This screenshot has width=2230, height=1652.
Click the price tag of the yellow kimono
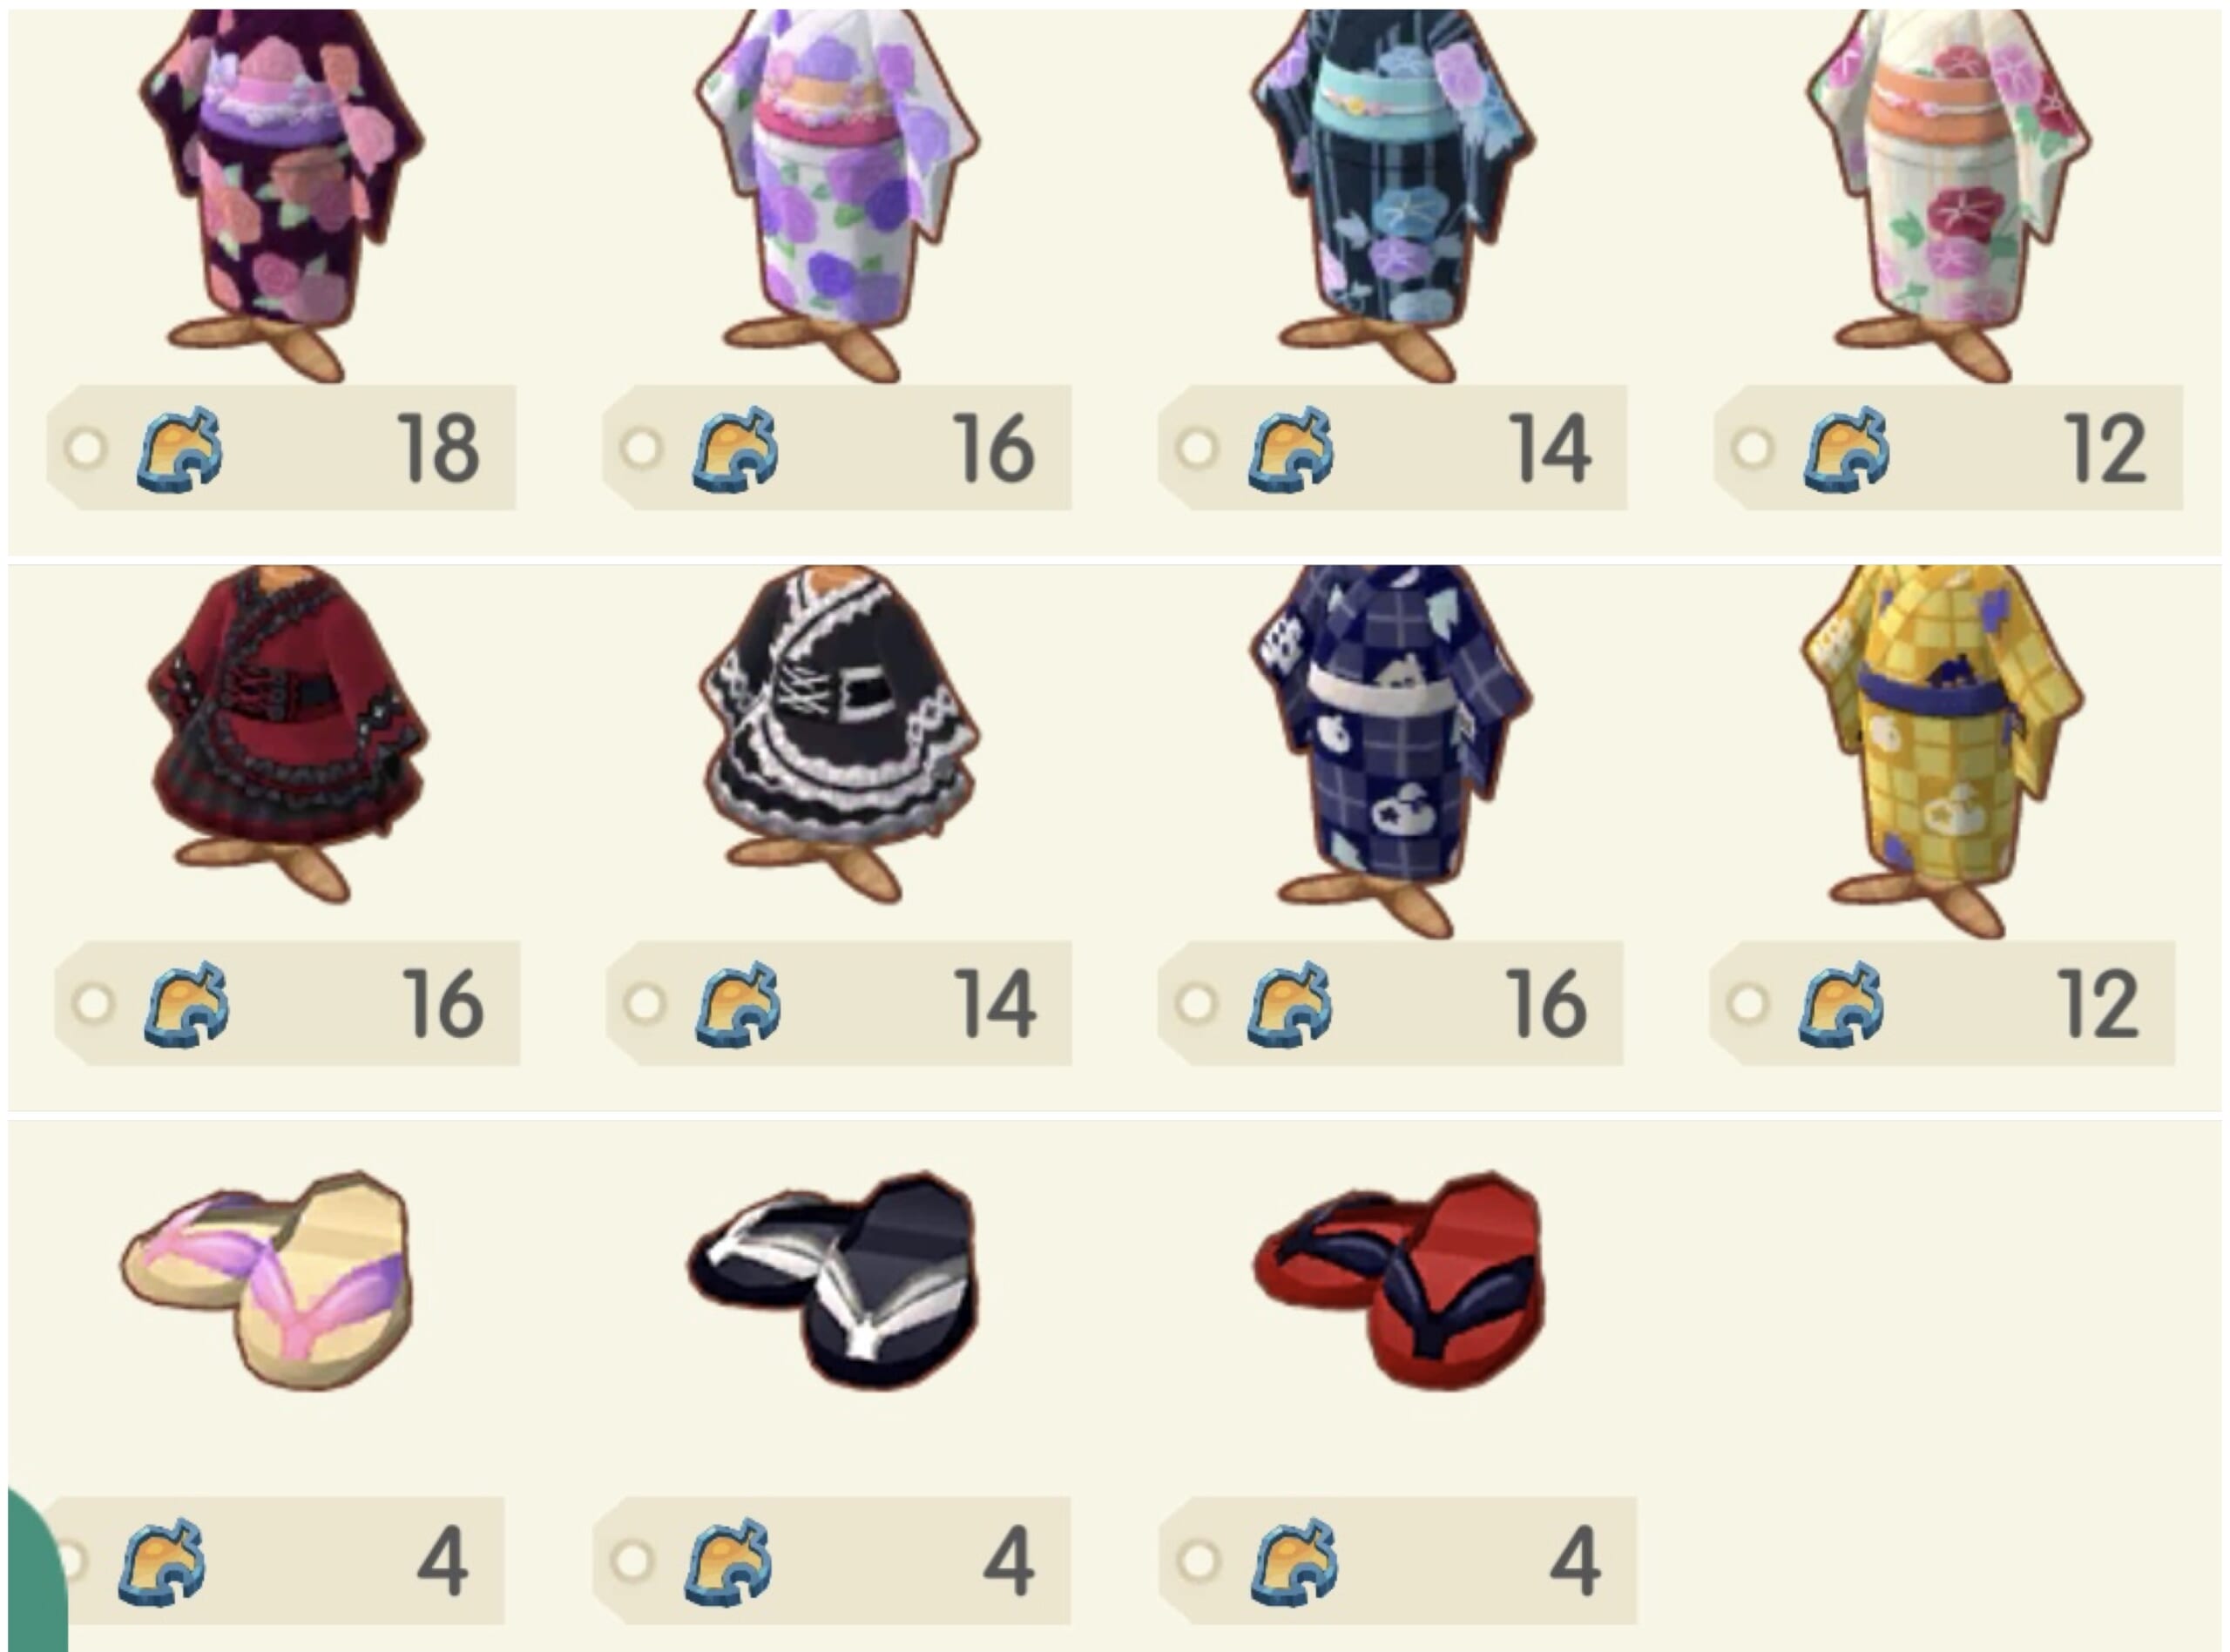coord(1942,1003)
